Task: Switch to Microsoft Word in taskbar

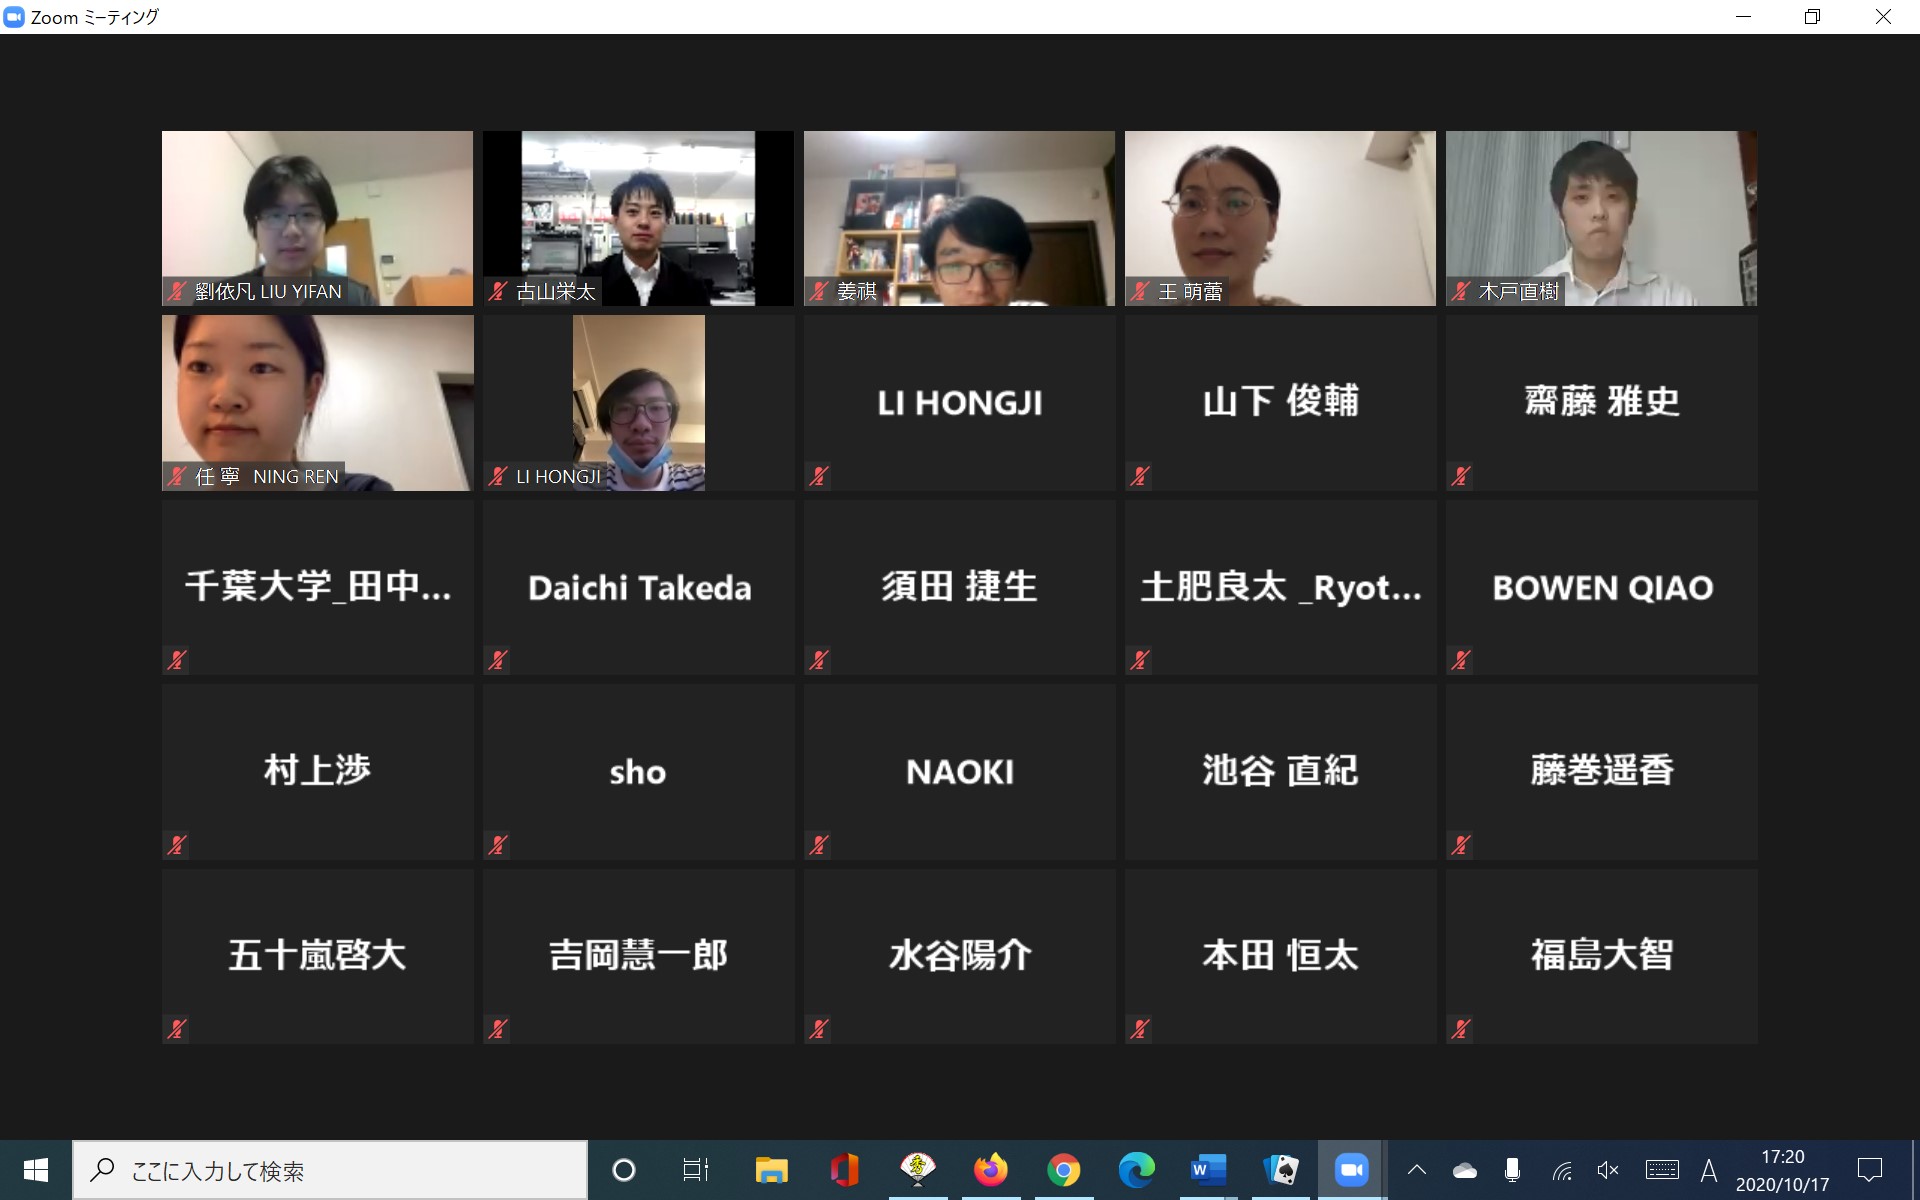Action: tap(1208, 1170)
